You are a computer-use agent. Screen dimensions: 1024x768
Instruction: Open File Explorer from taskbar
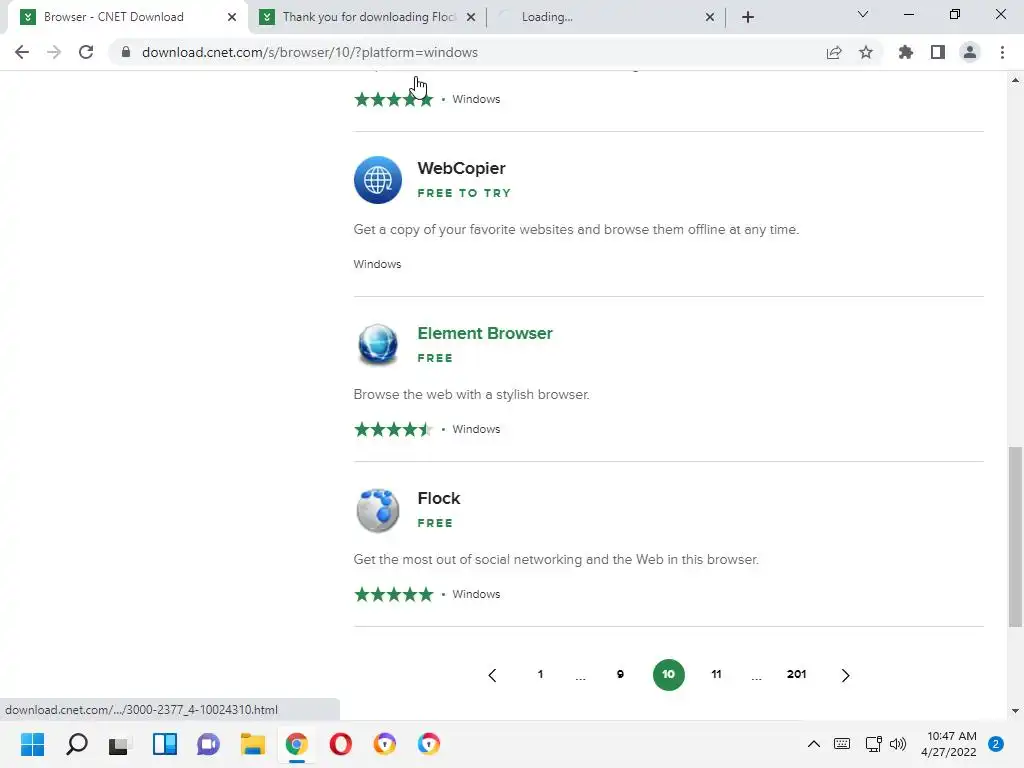(253, 744)
